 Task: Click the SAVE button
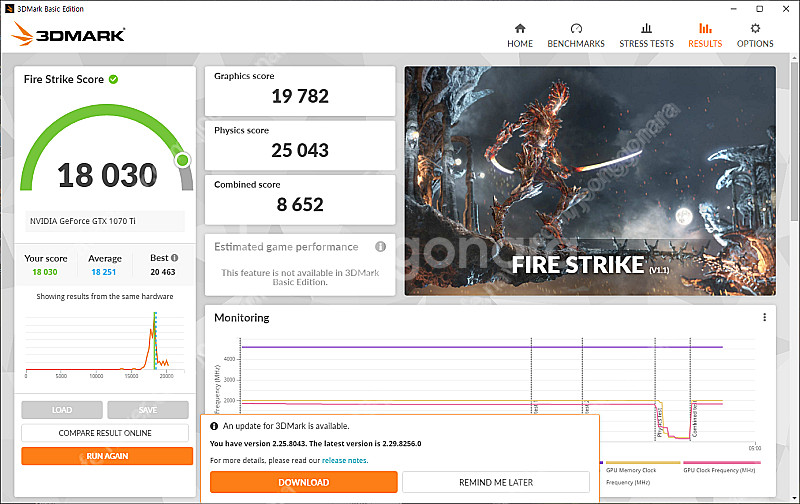pos(148,410)
